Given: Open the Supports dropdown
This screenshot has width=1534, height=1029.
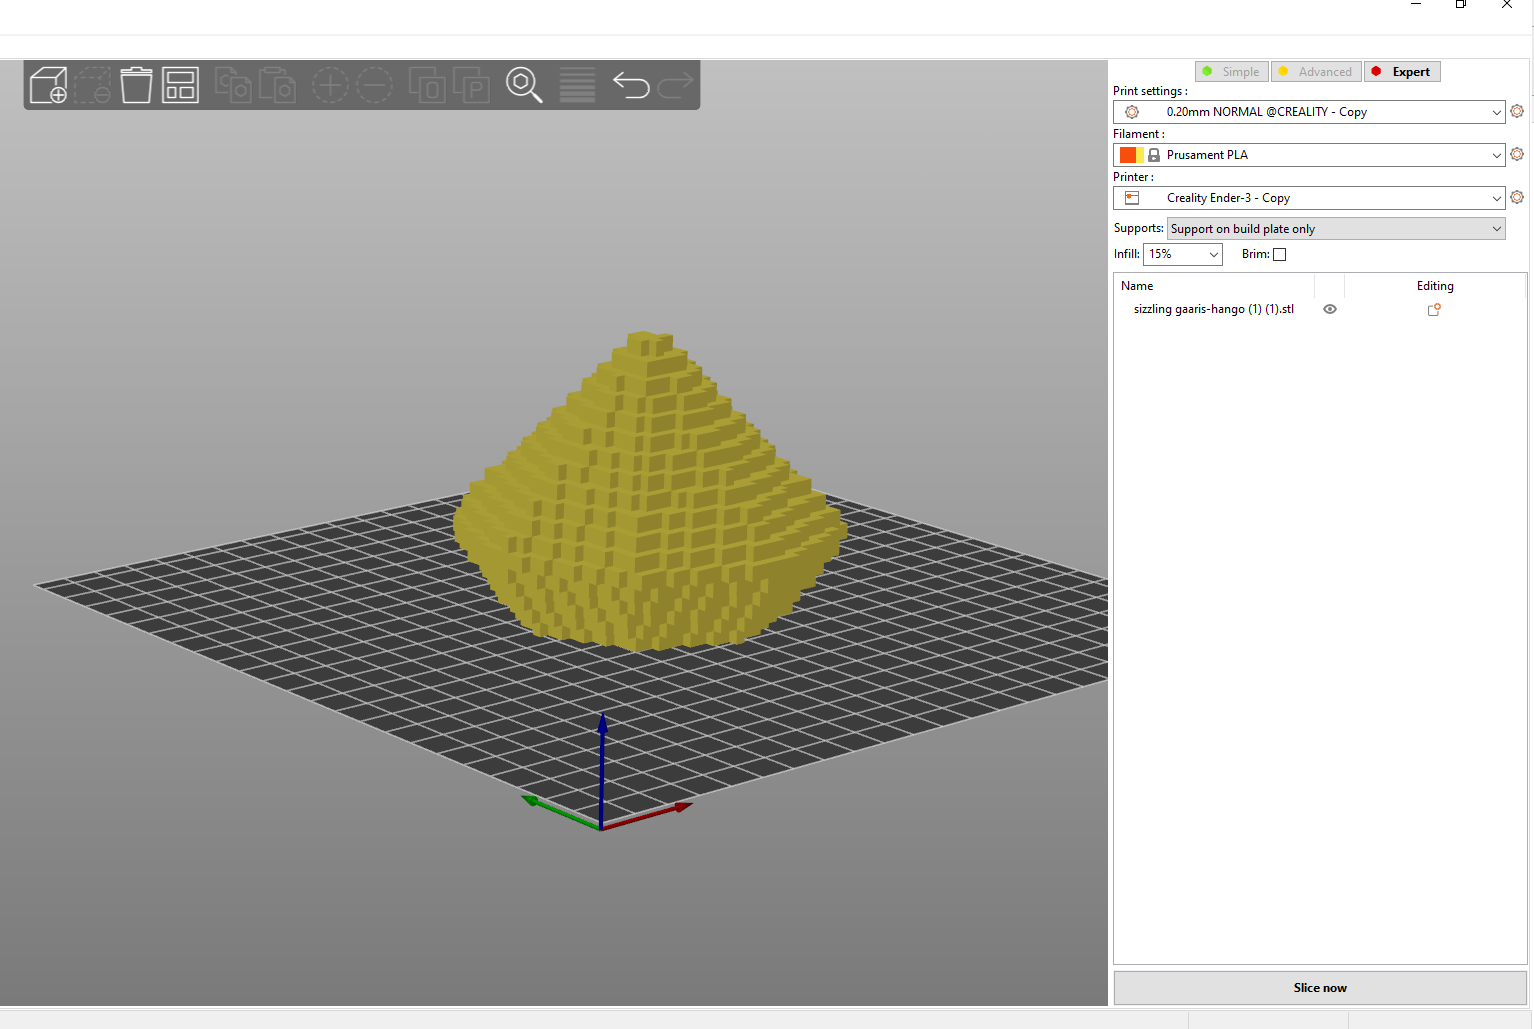Looking at the screenshot, I should pos(1336,229).
